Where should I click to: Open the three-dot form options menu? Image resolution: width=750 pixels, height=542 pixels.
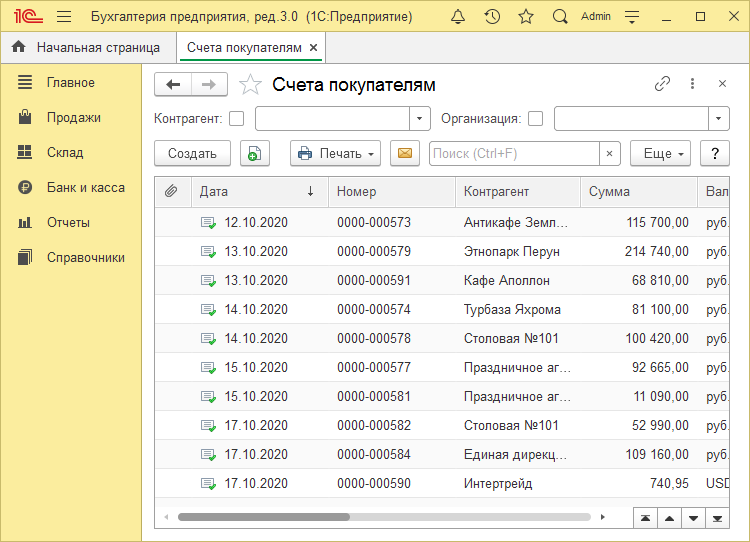pyautogui.click(x=692, y=84)
